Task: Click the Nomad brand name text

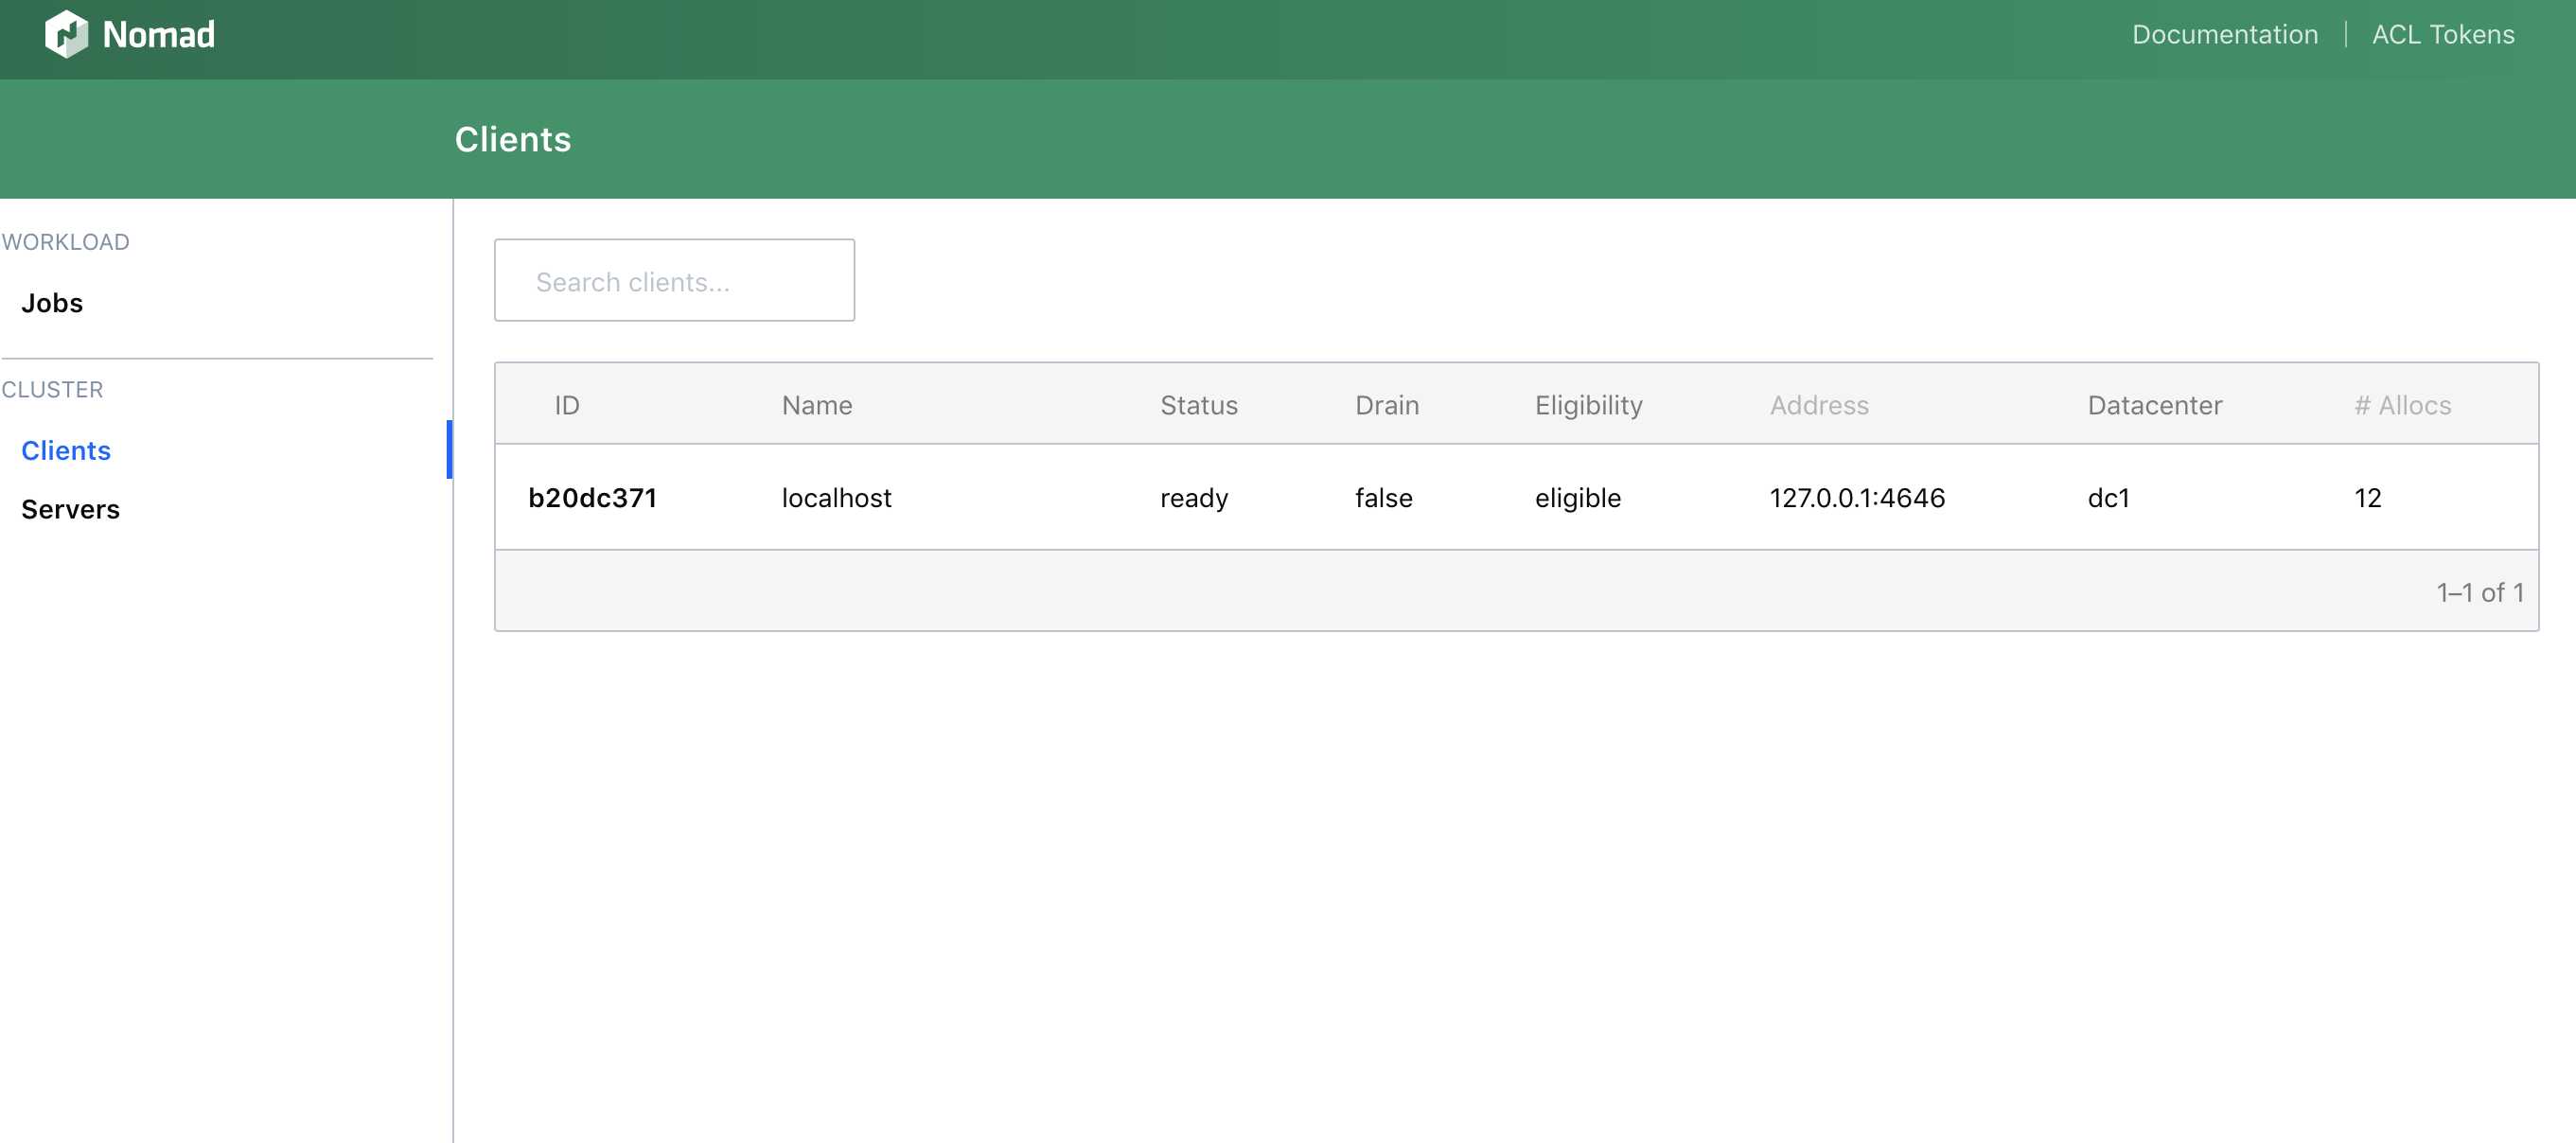Action: point(159,35)
